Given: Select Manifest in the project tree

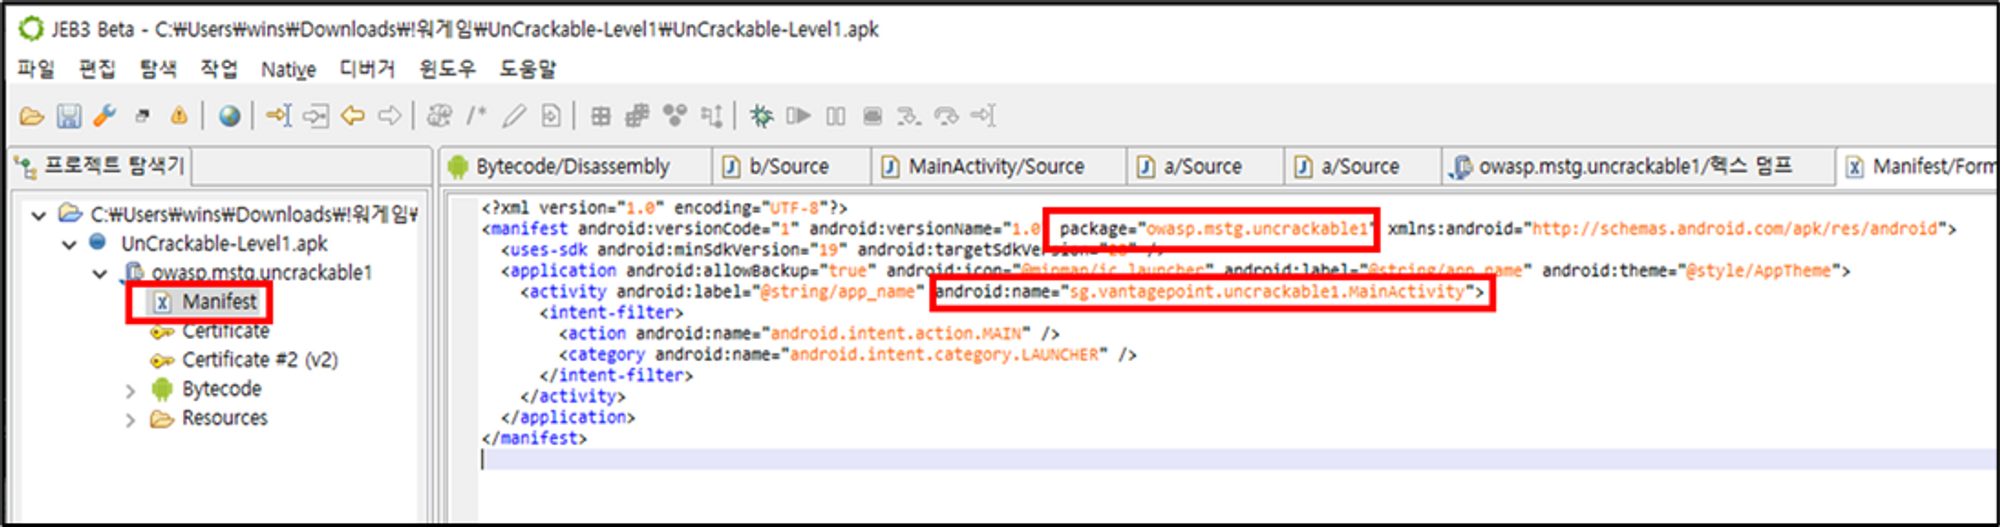Looking at the screenshot, I should (219, 302).
